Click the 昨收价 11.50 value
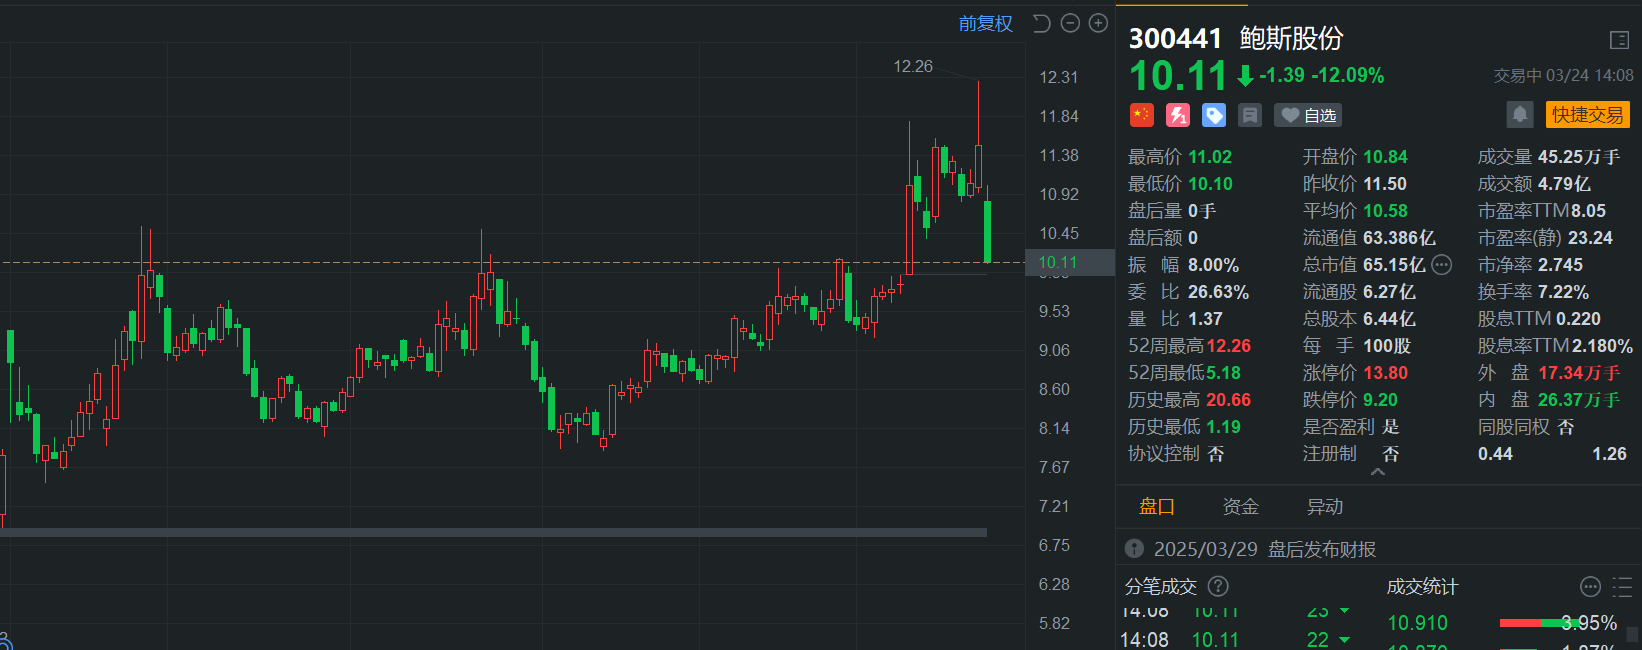This screenshot has height=650, width=1642. pos(1385,184)
